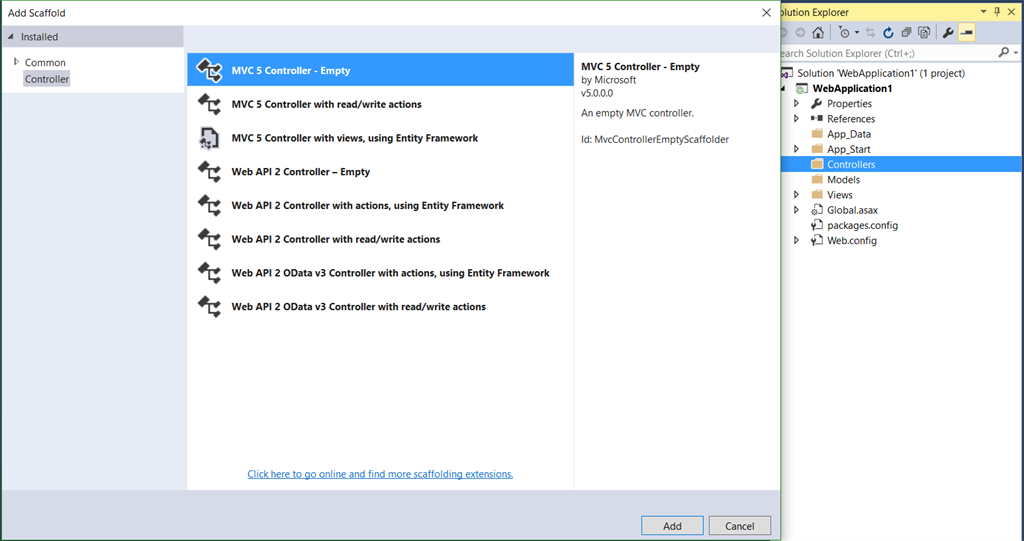Click the Controllers folder icon
The image size is (1024, 541).
coord(817,164)
